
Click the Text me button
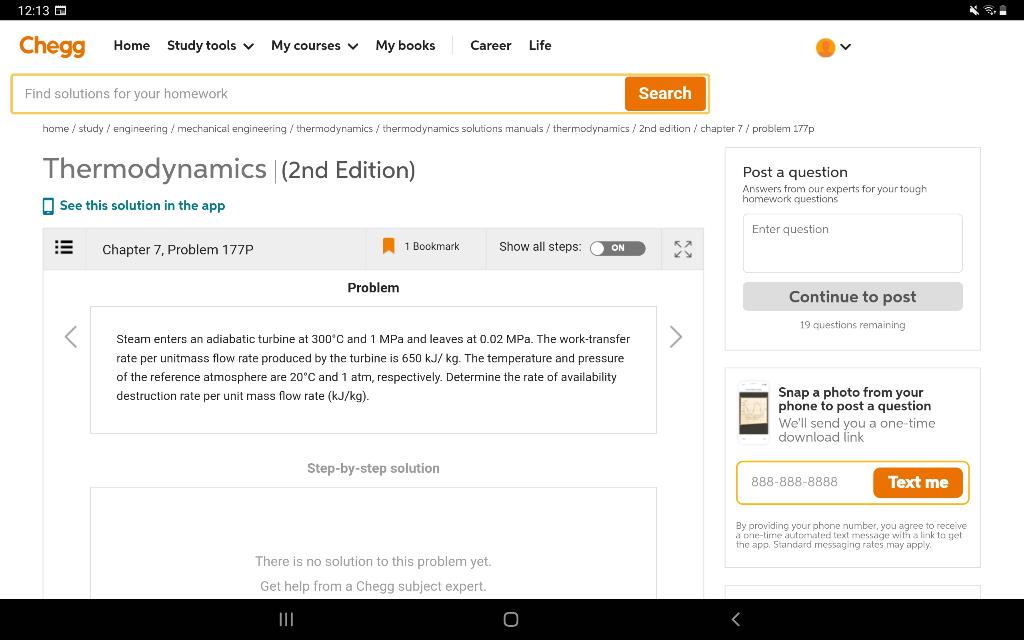(x=918, y=483)
